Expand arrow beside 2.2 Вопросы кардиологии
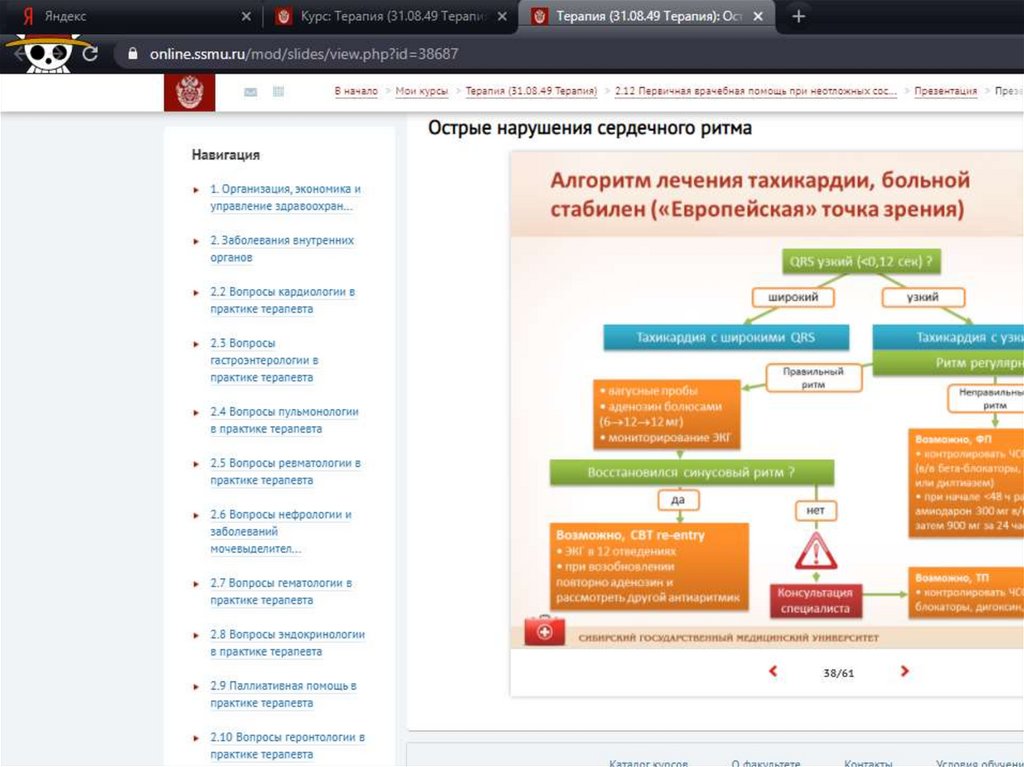The width and height of the screenshot is (1024, 767). [196, 293]
